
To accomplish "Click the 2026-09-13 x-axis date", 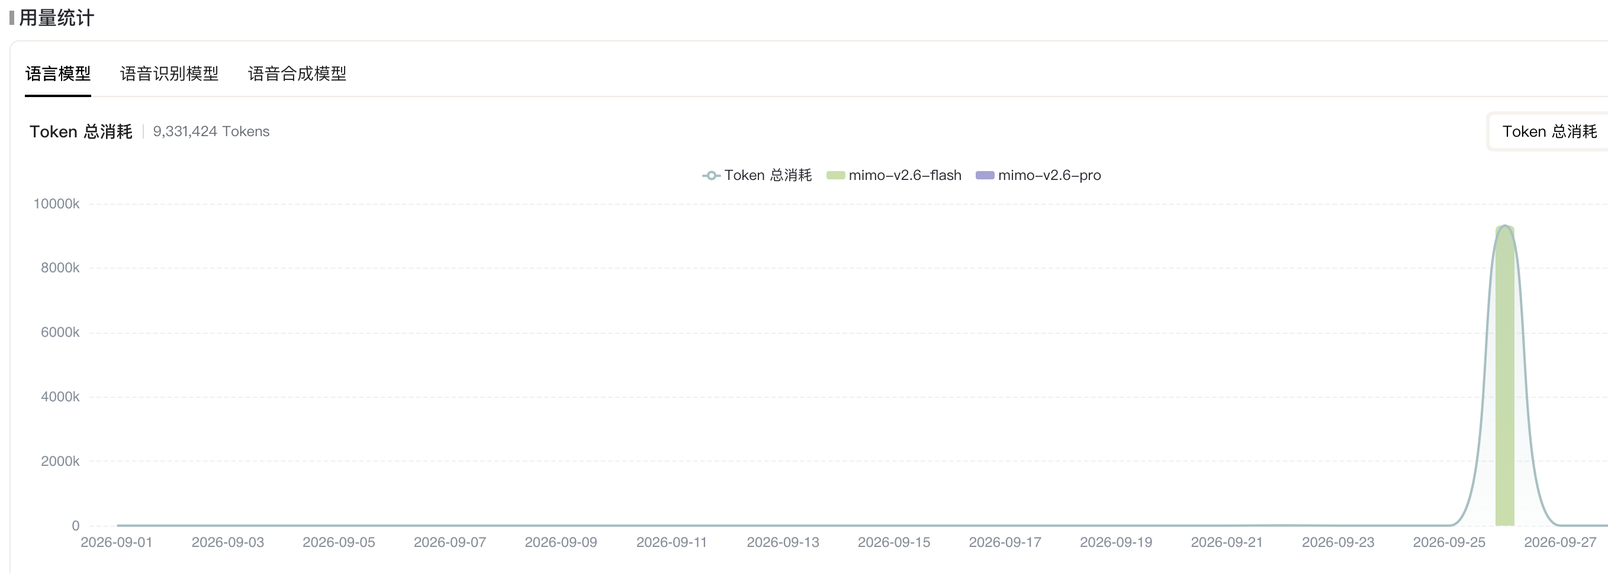I will 783,542.
